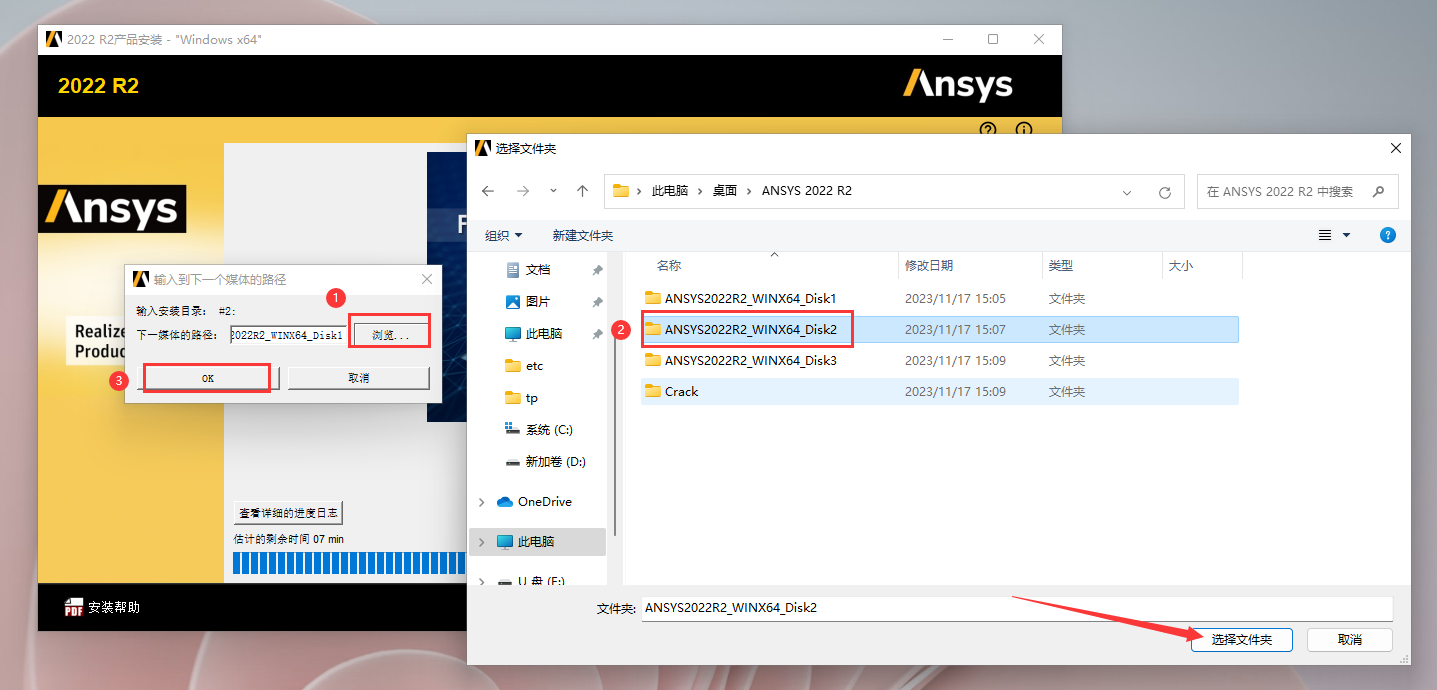Sort by 修改日期 column header

929,266
